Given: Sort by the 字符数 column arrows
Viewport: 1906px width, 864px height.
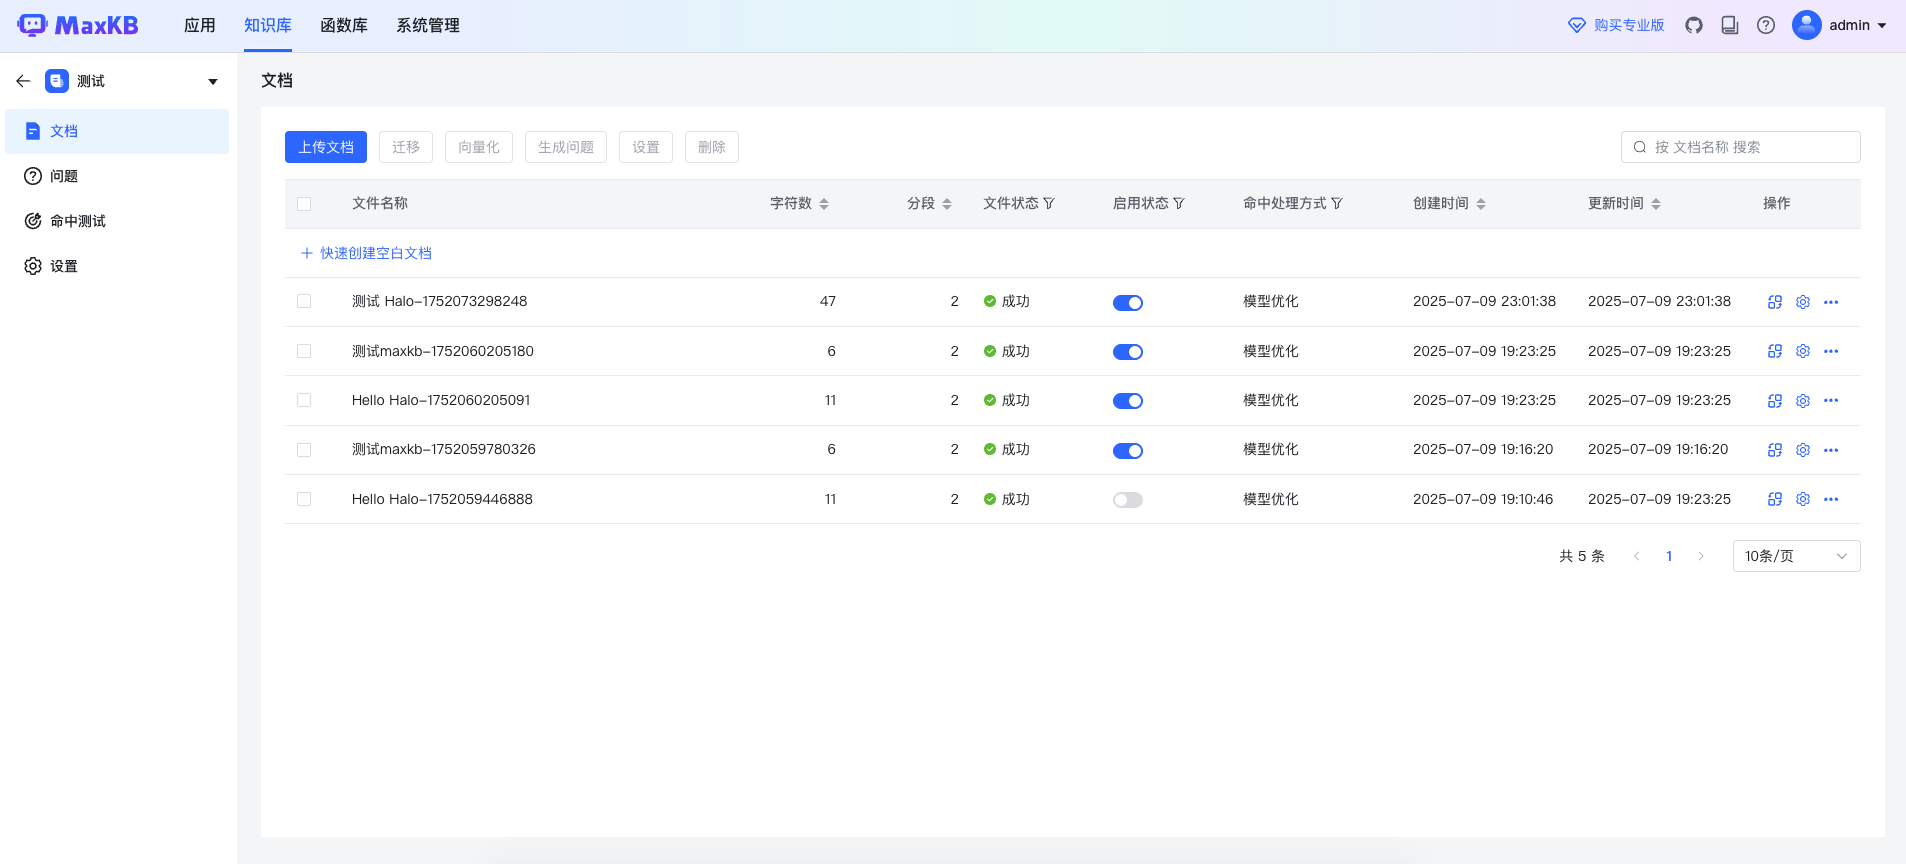Looking at the screenshot, I should coord(824,204).
